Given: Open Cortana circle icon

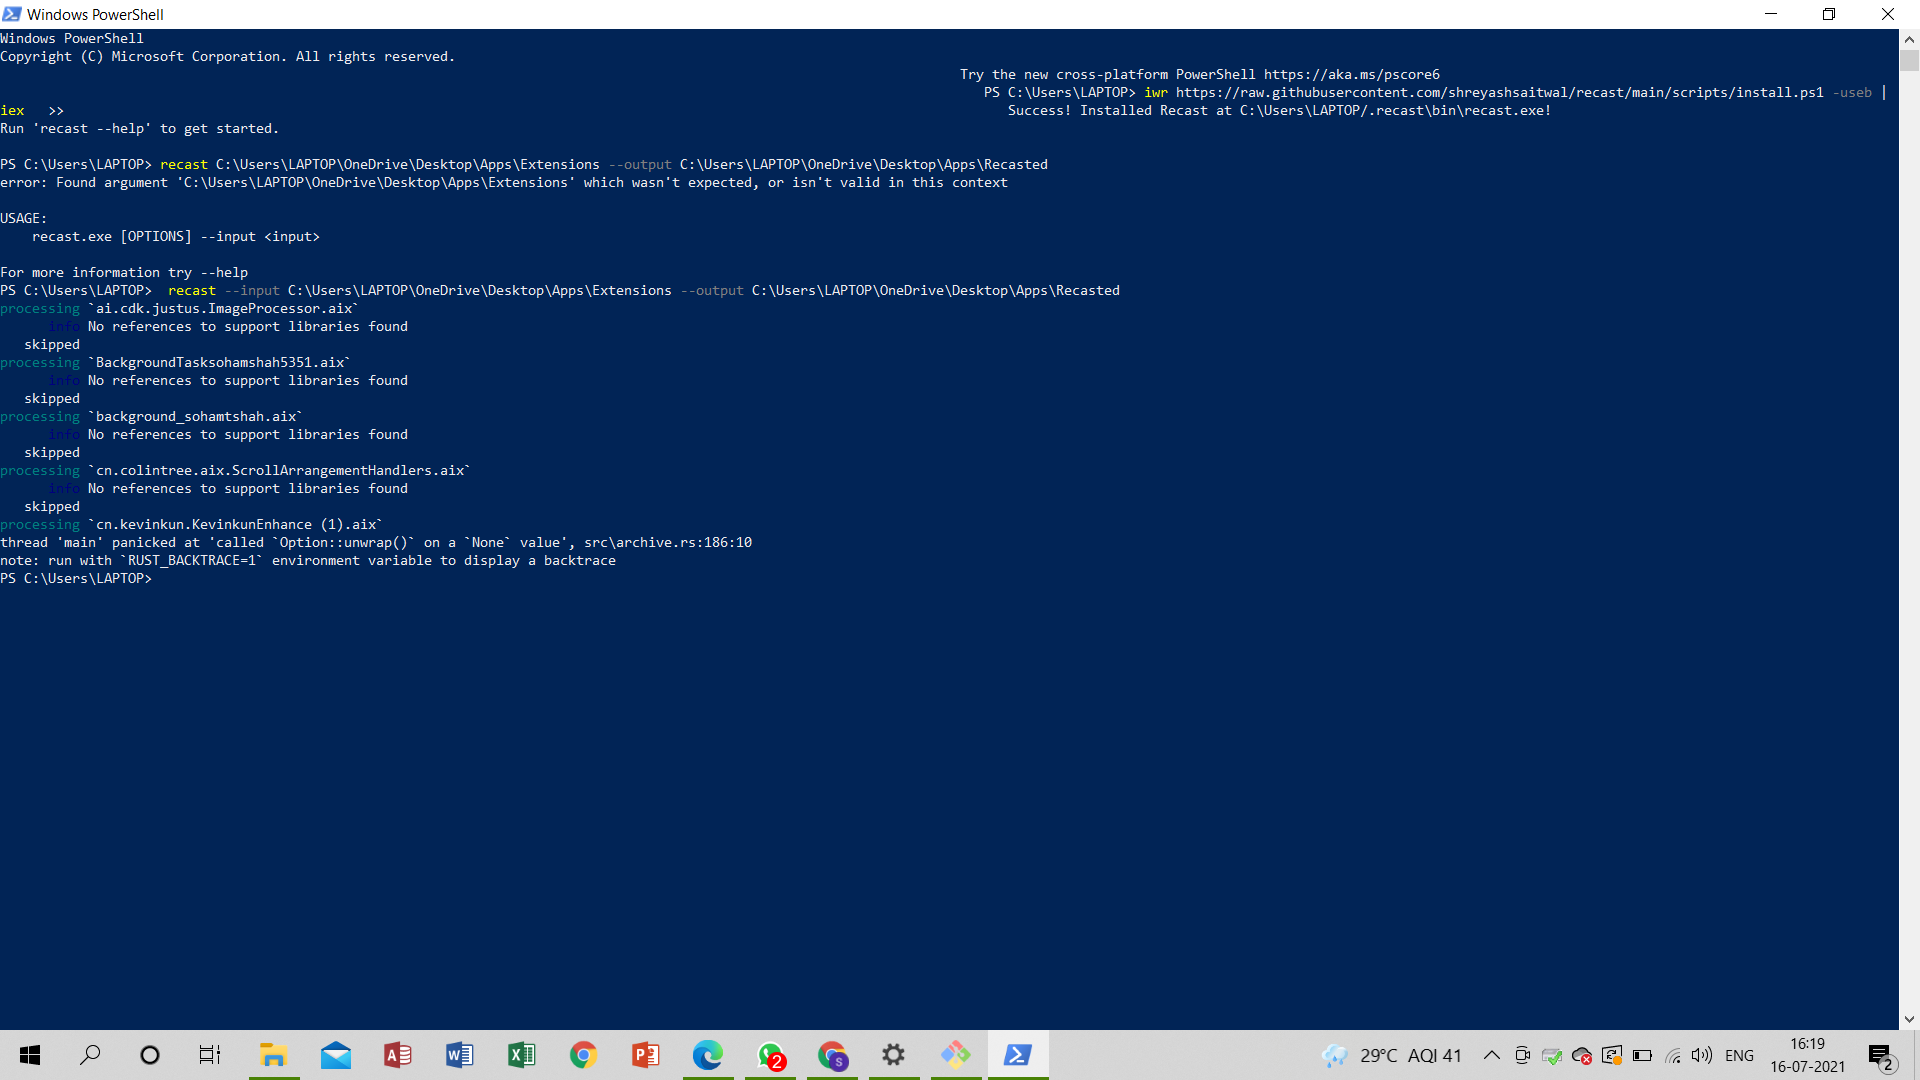Looking at the screenshot, I should (150, 1055).
